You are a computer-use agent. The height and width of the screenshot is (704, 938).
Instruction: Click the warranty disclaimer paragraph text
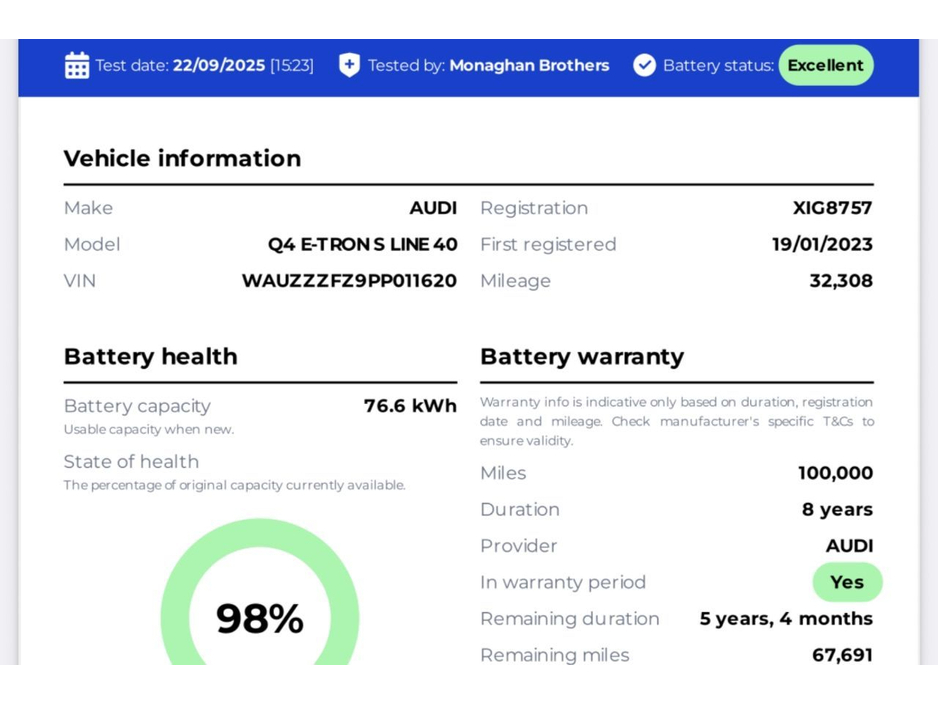click(676, 421)
